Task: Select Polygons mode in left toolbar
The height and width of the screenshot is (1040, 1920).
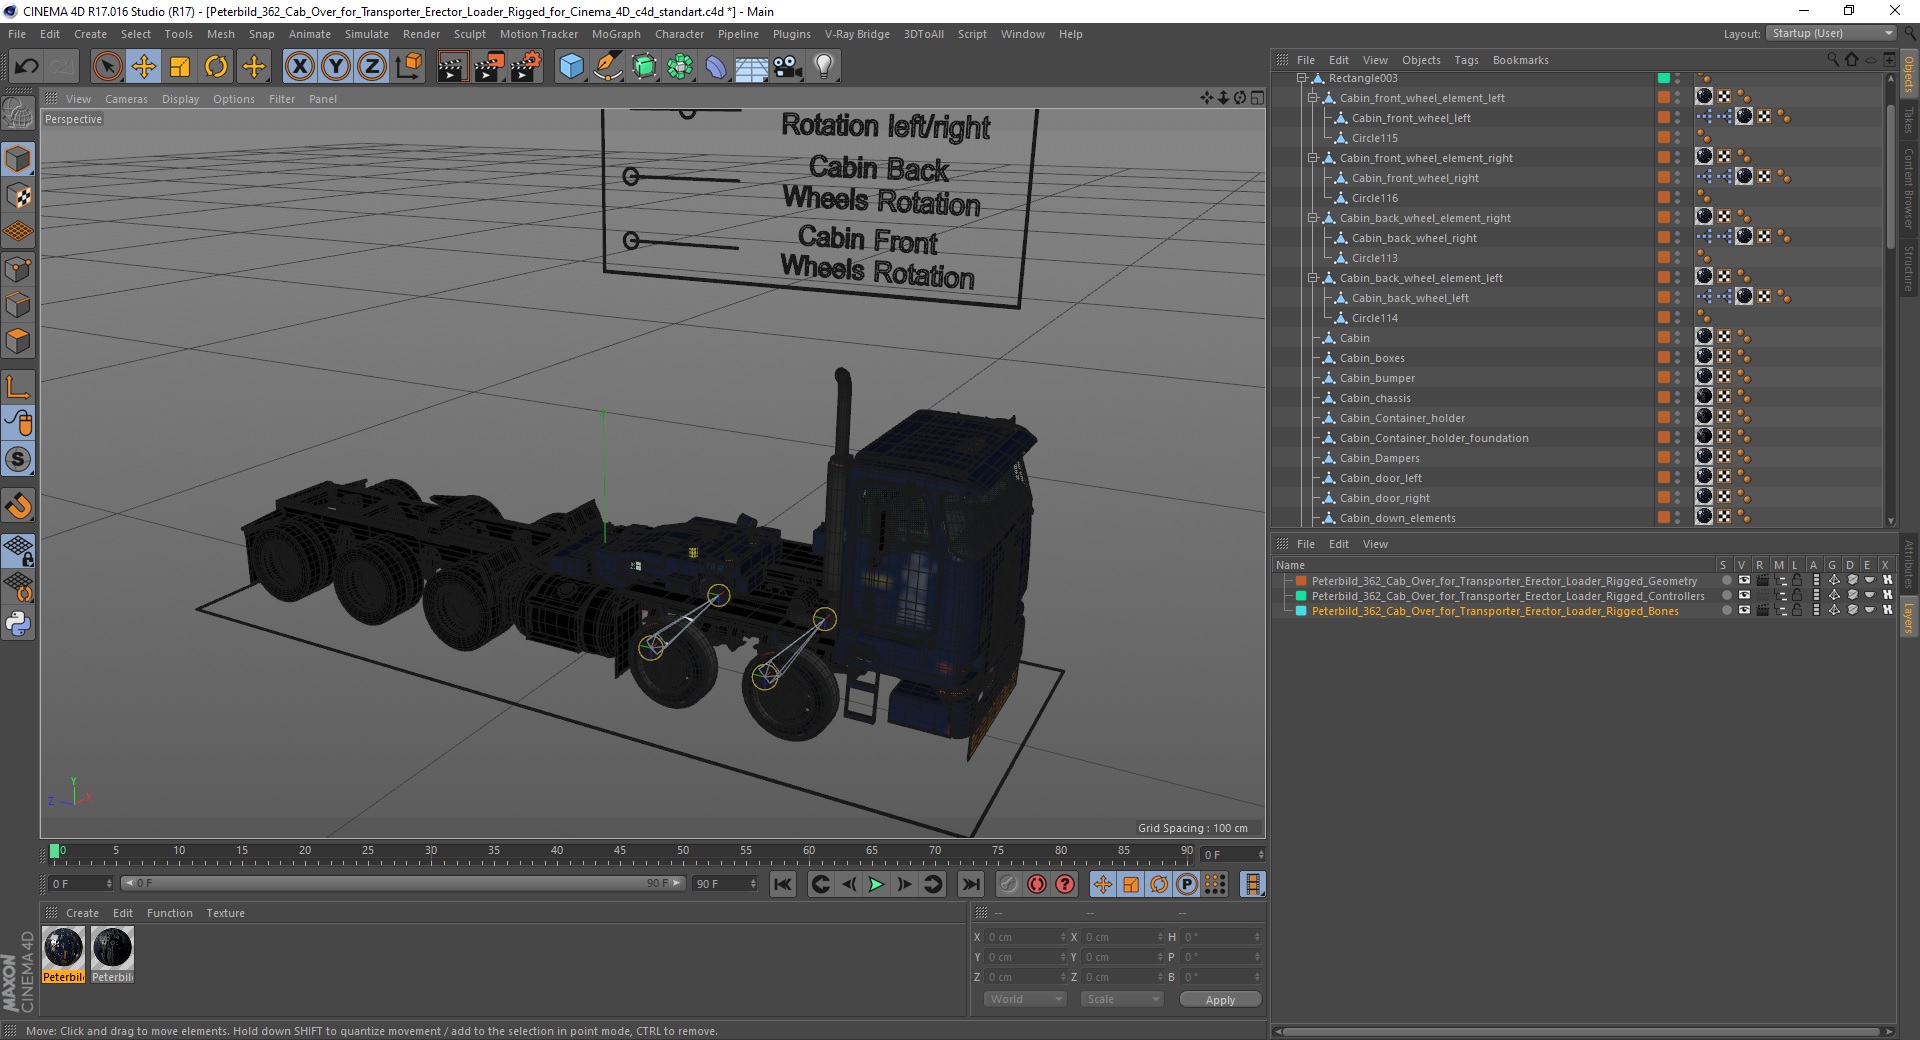Action: (18, 341)
